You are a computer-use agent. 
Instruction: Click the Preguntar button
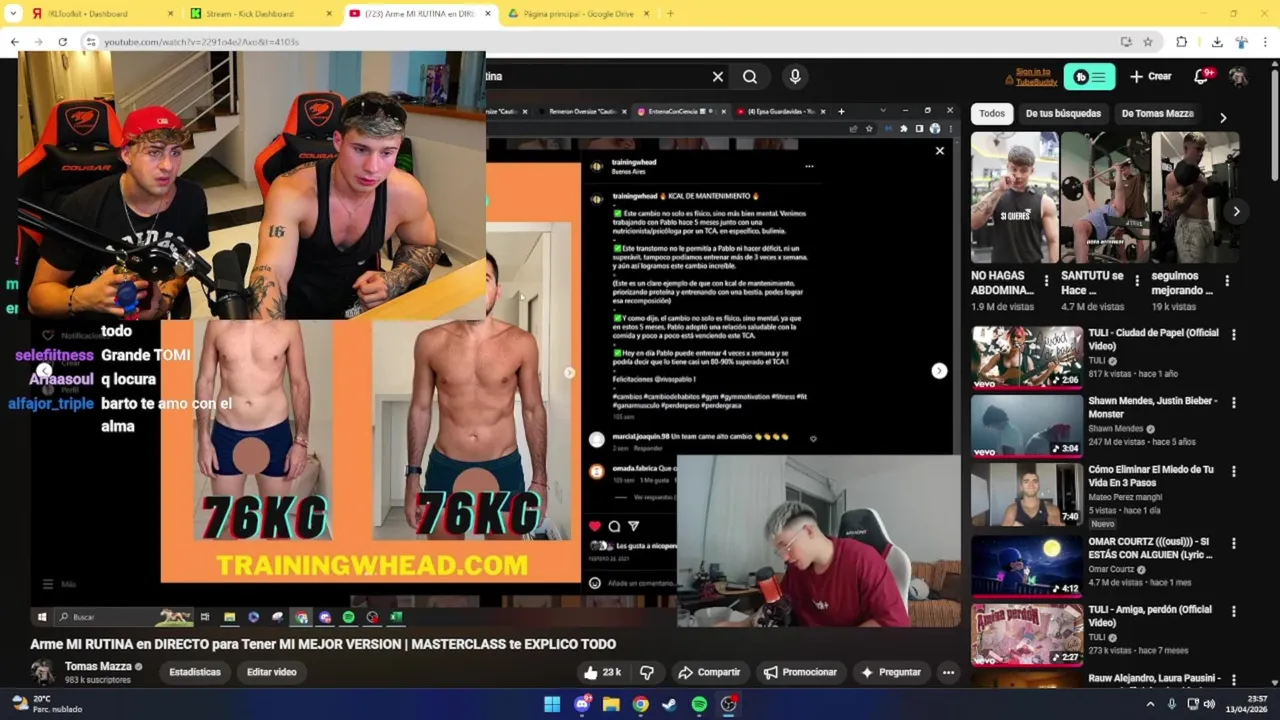[x=891, y=672]
